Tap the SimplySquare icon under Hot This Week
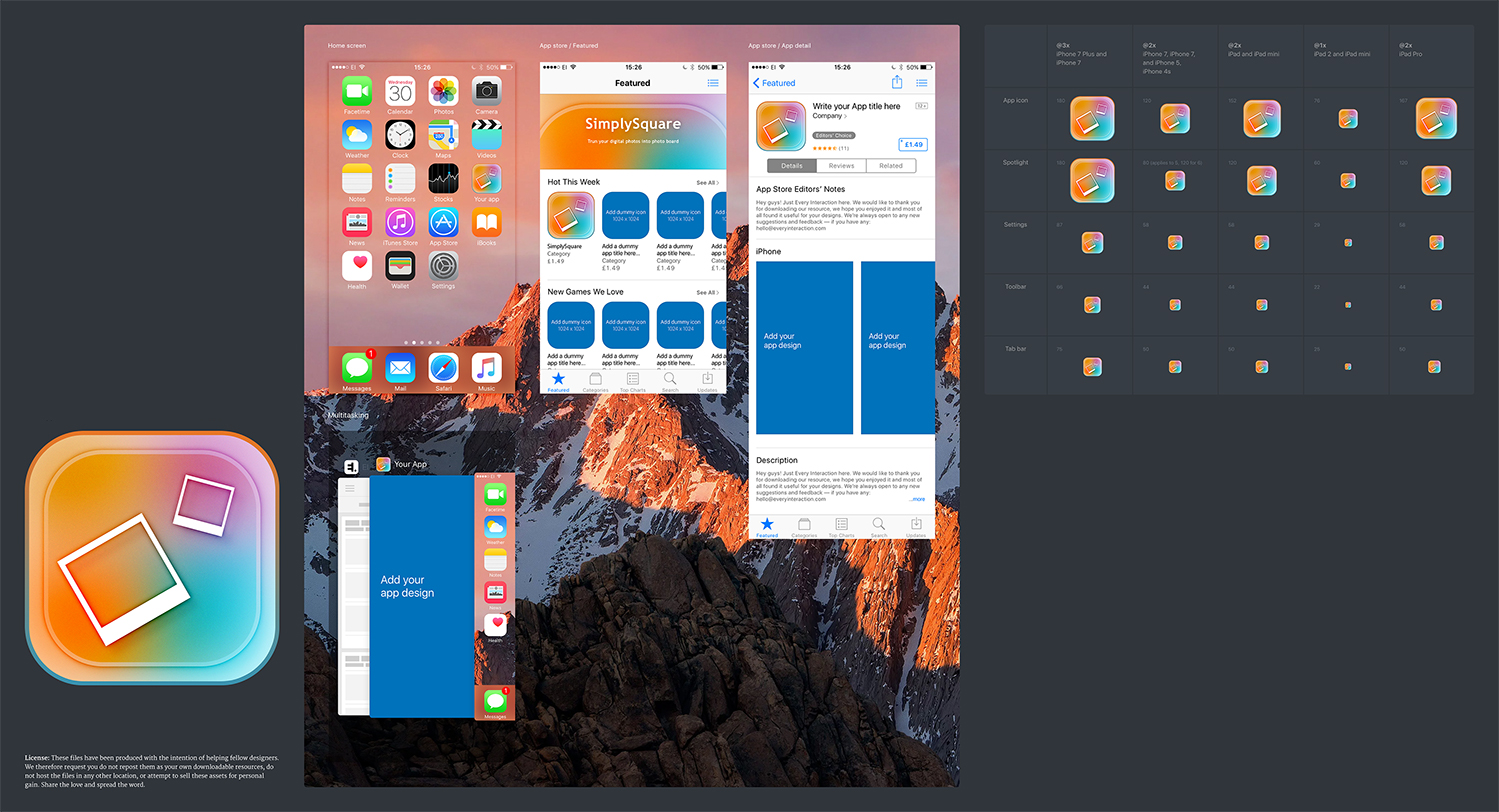Screen dimensions: 1499x812 571,215
